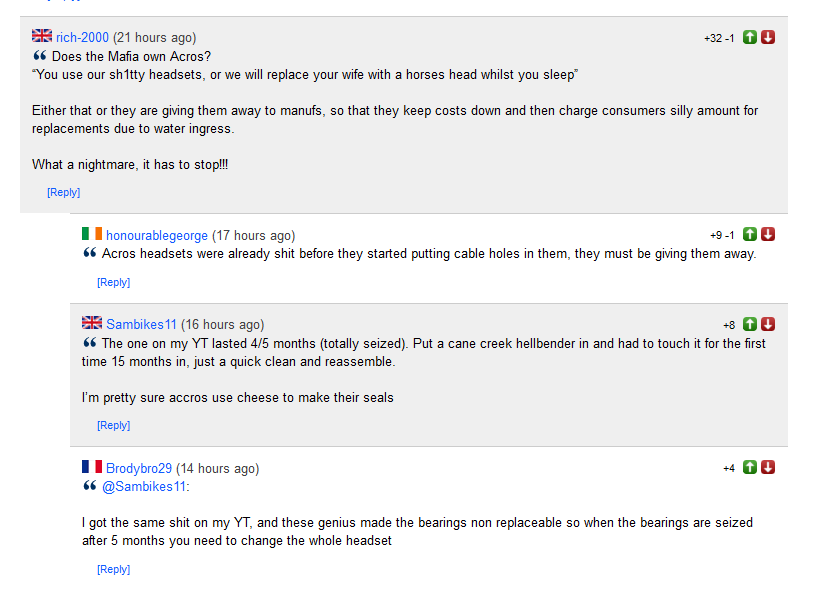Screen dimensions: 815x589
Task: Reply to rich-2000's comment
Action: pos(63,192)
